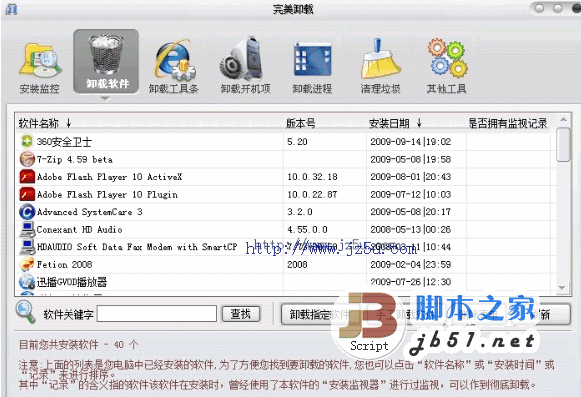Select 7-Zip 4.59 beta row text
581x397 pixels.
point(74,159)
